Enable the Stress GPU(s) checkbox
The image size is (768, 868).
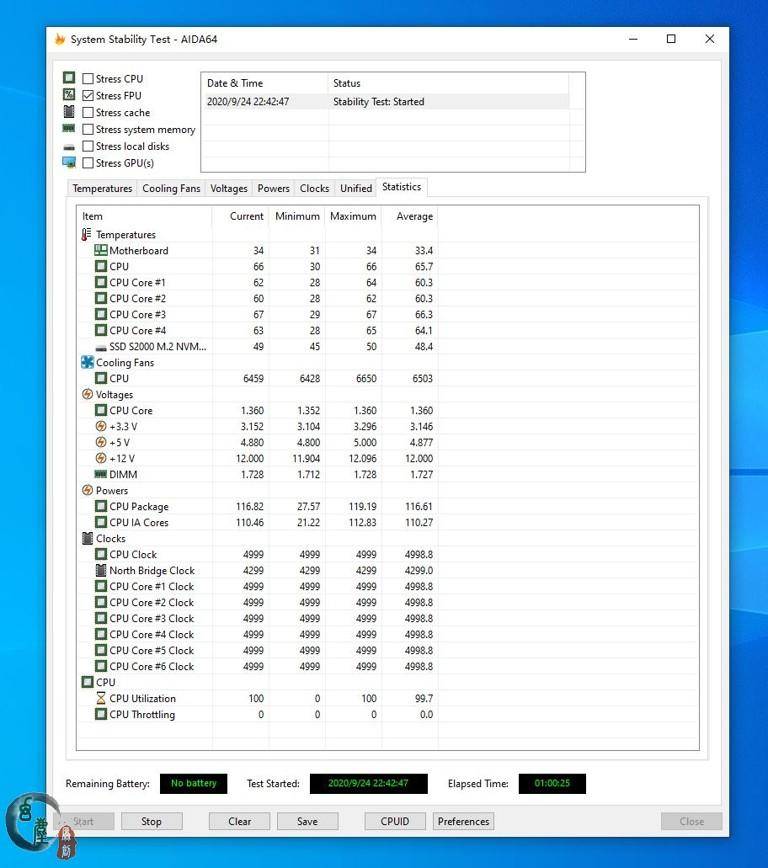(87, 163)
